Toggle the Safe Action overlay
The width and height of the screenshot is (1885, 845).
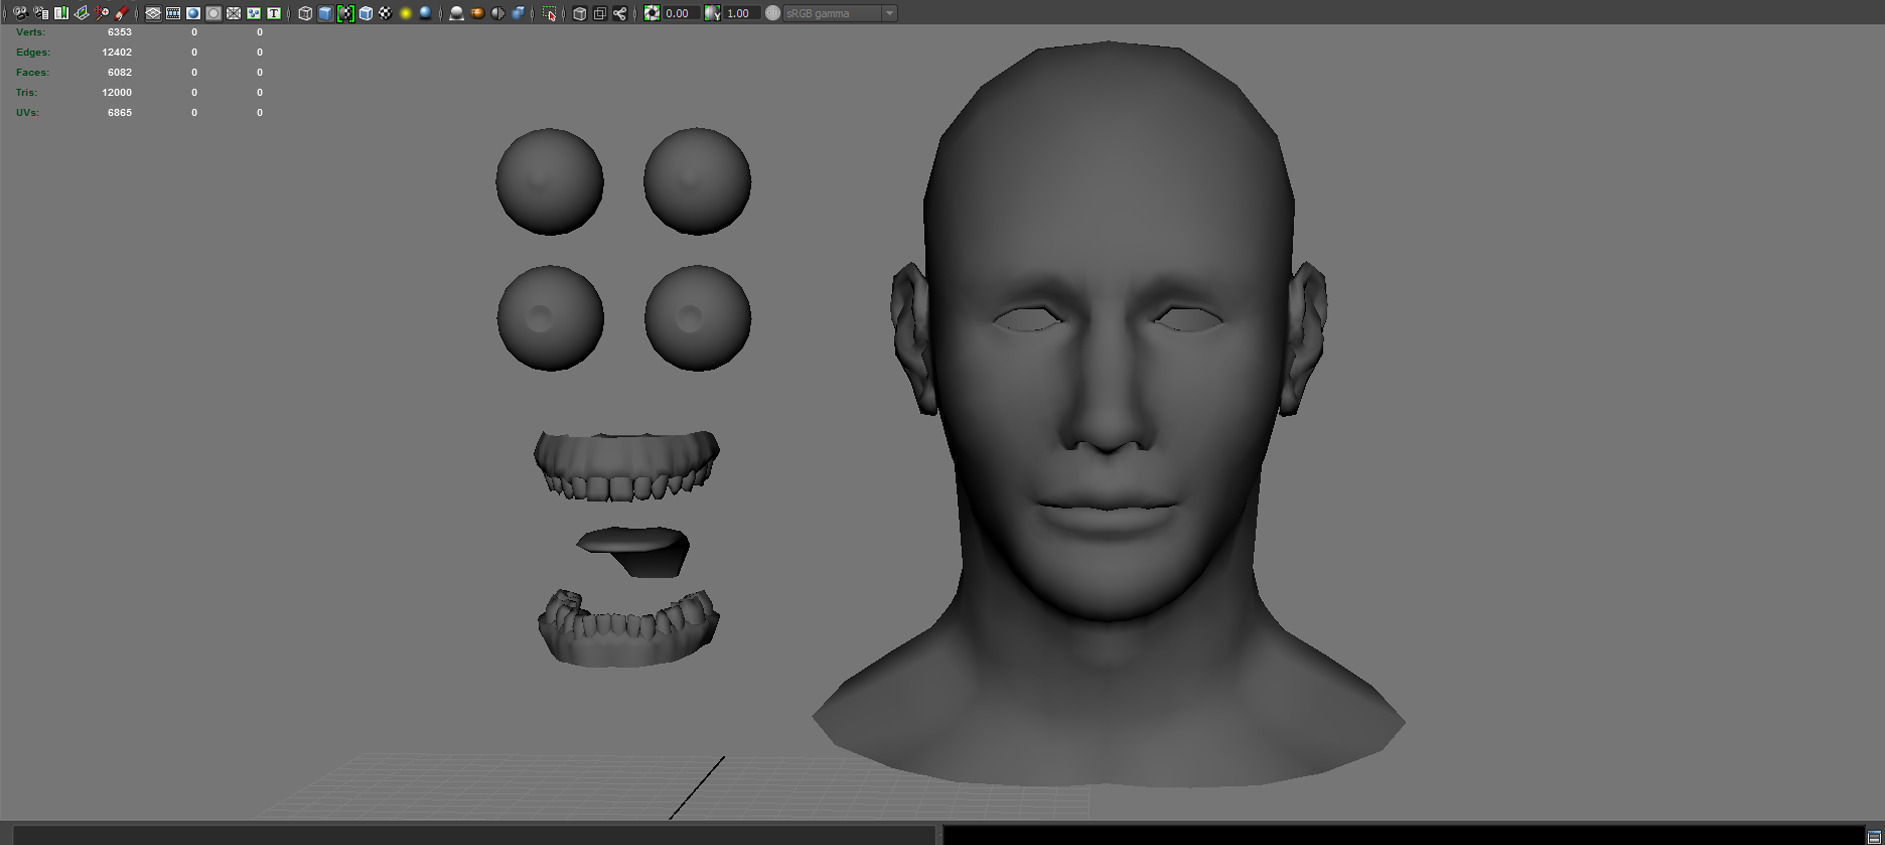click(x=254, y=13)
